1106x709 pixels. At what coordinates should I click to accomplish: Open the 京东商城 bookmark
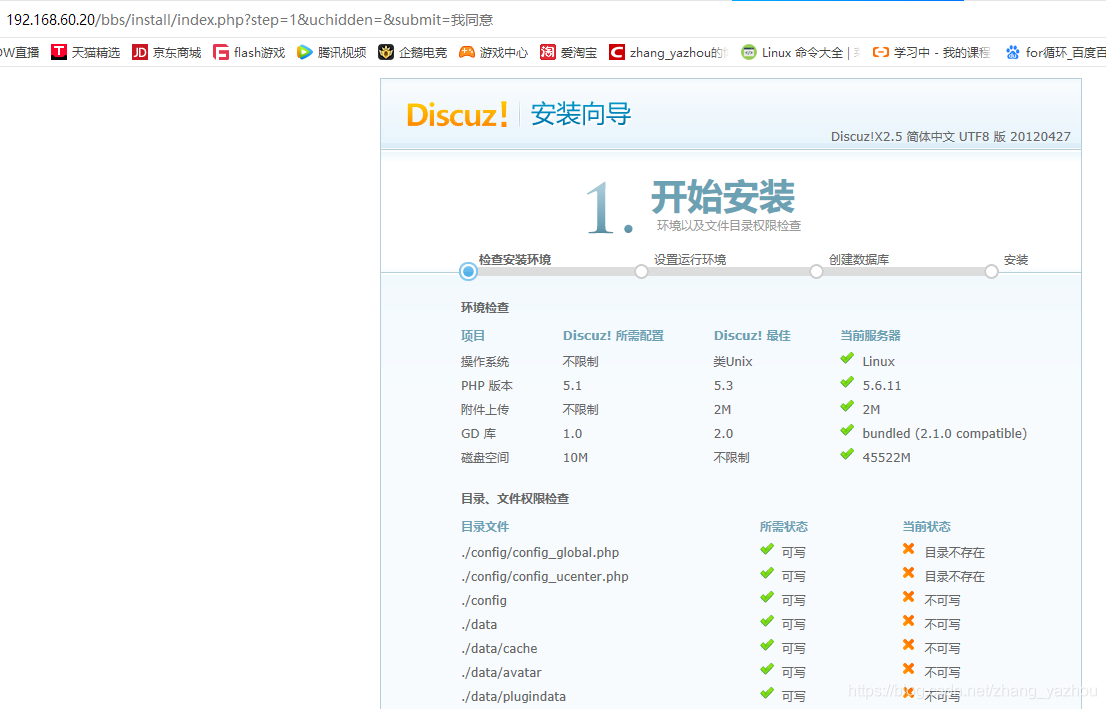pos(166,52)
